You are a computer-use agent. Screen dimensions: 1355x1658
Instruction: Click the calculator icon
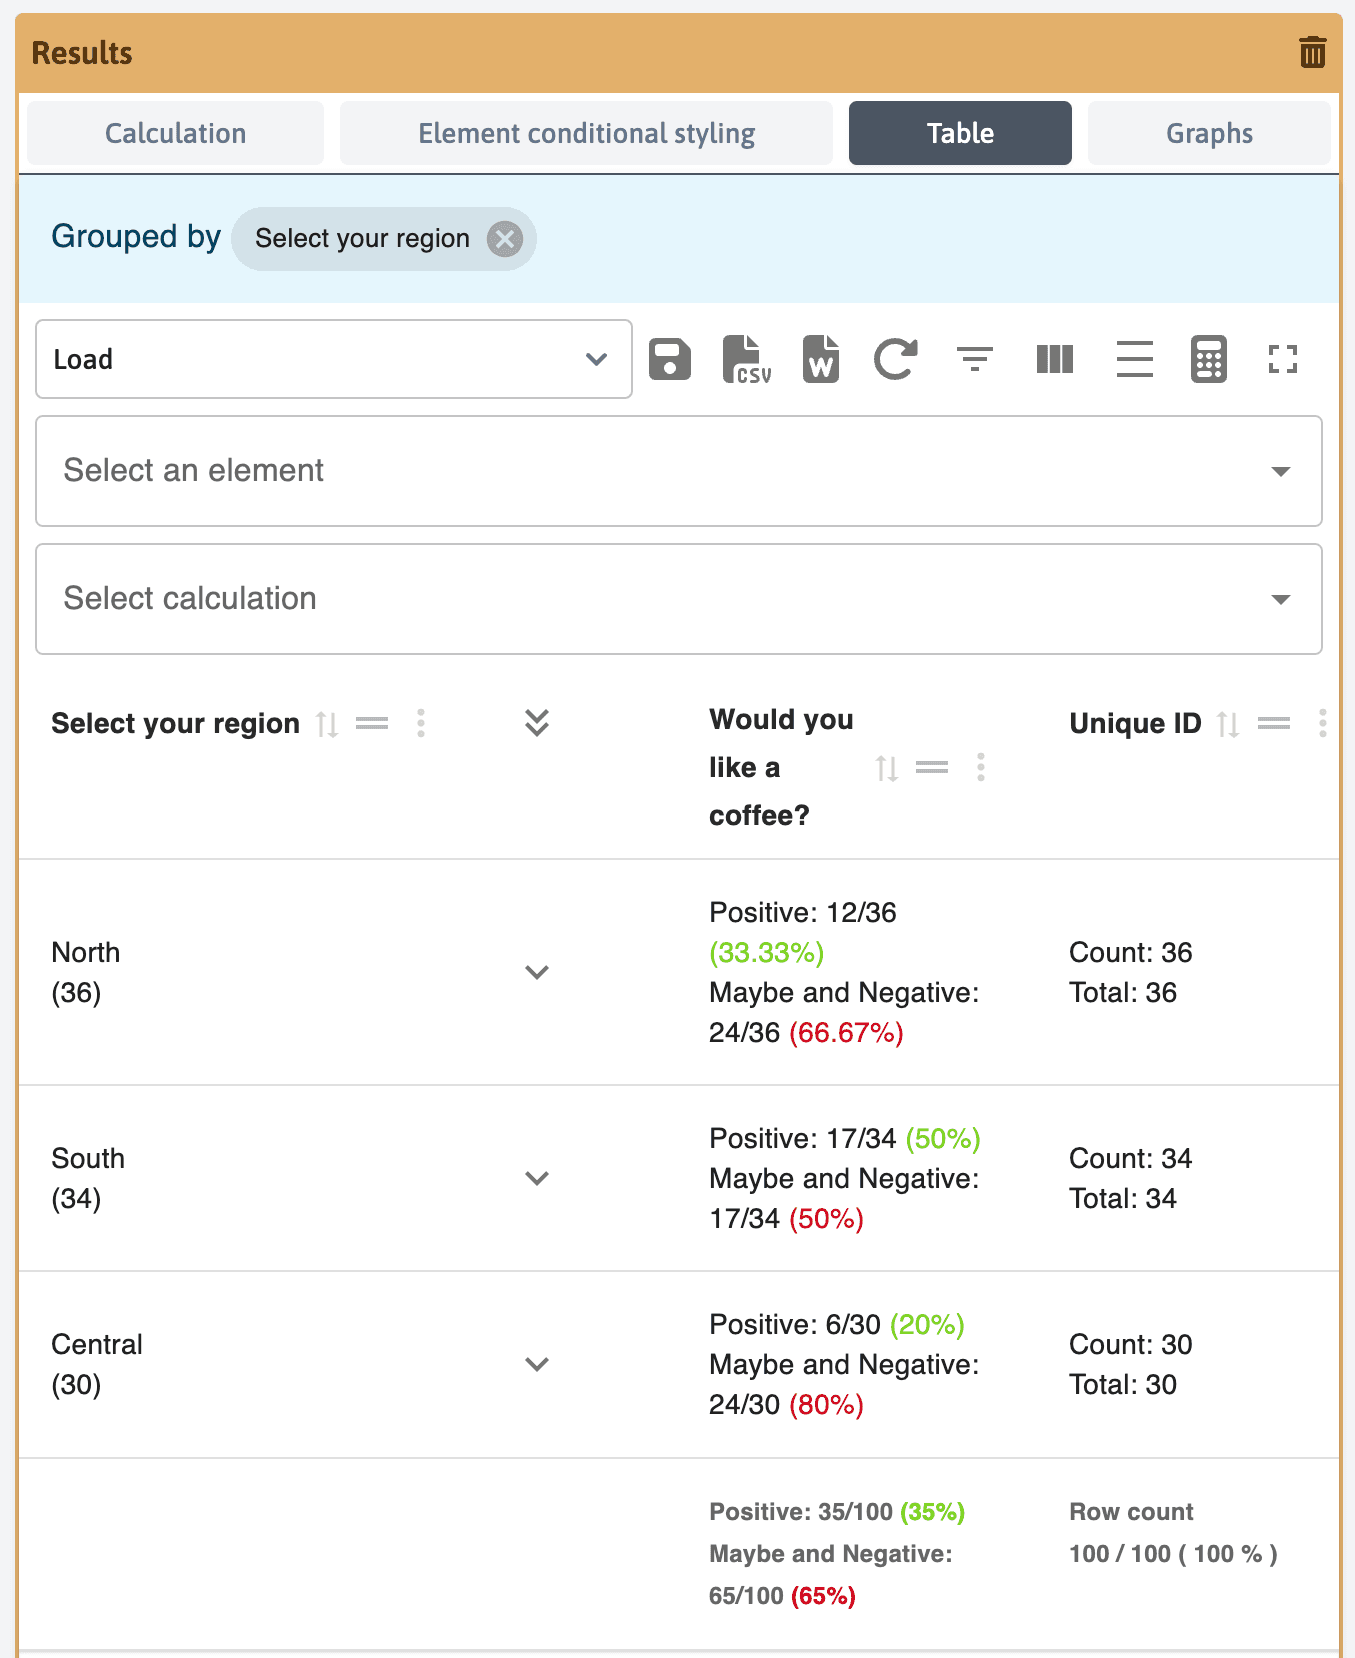[x=1208, y=359]
